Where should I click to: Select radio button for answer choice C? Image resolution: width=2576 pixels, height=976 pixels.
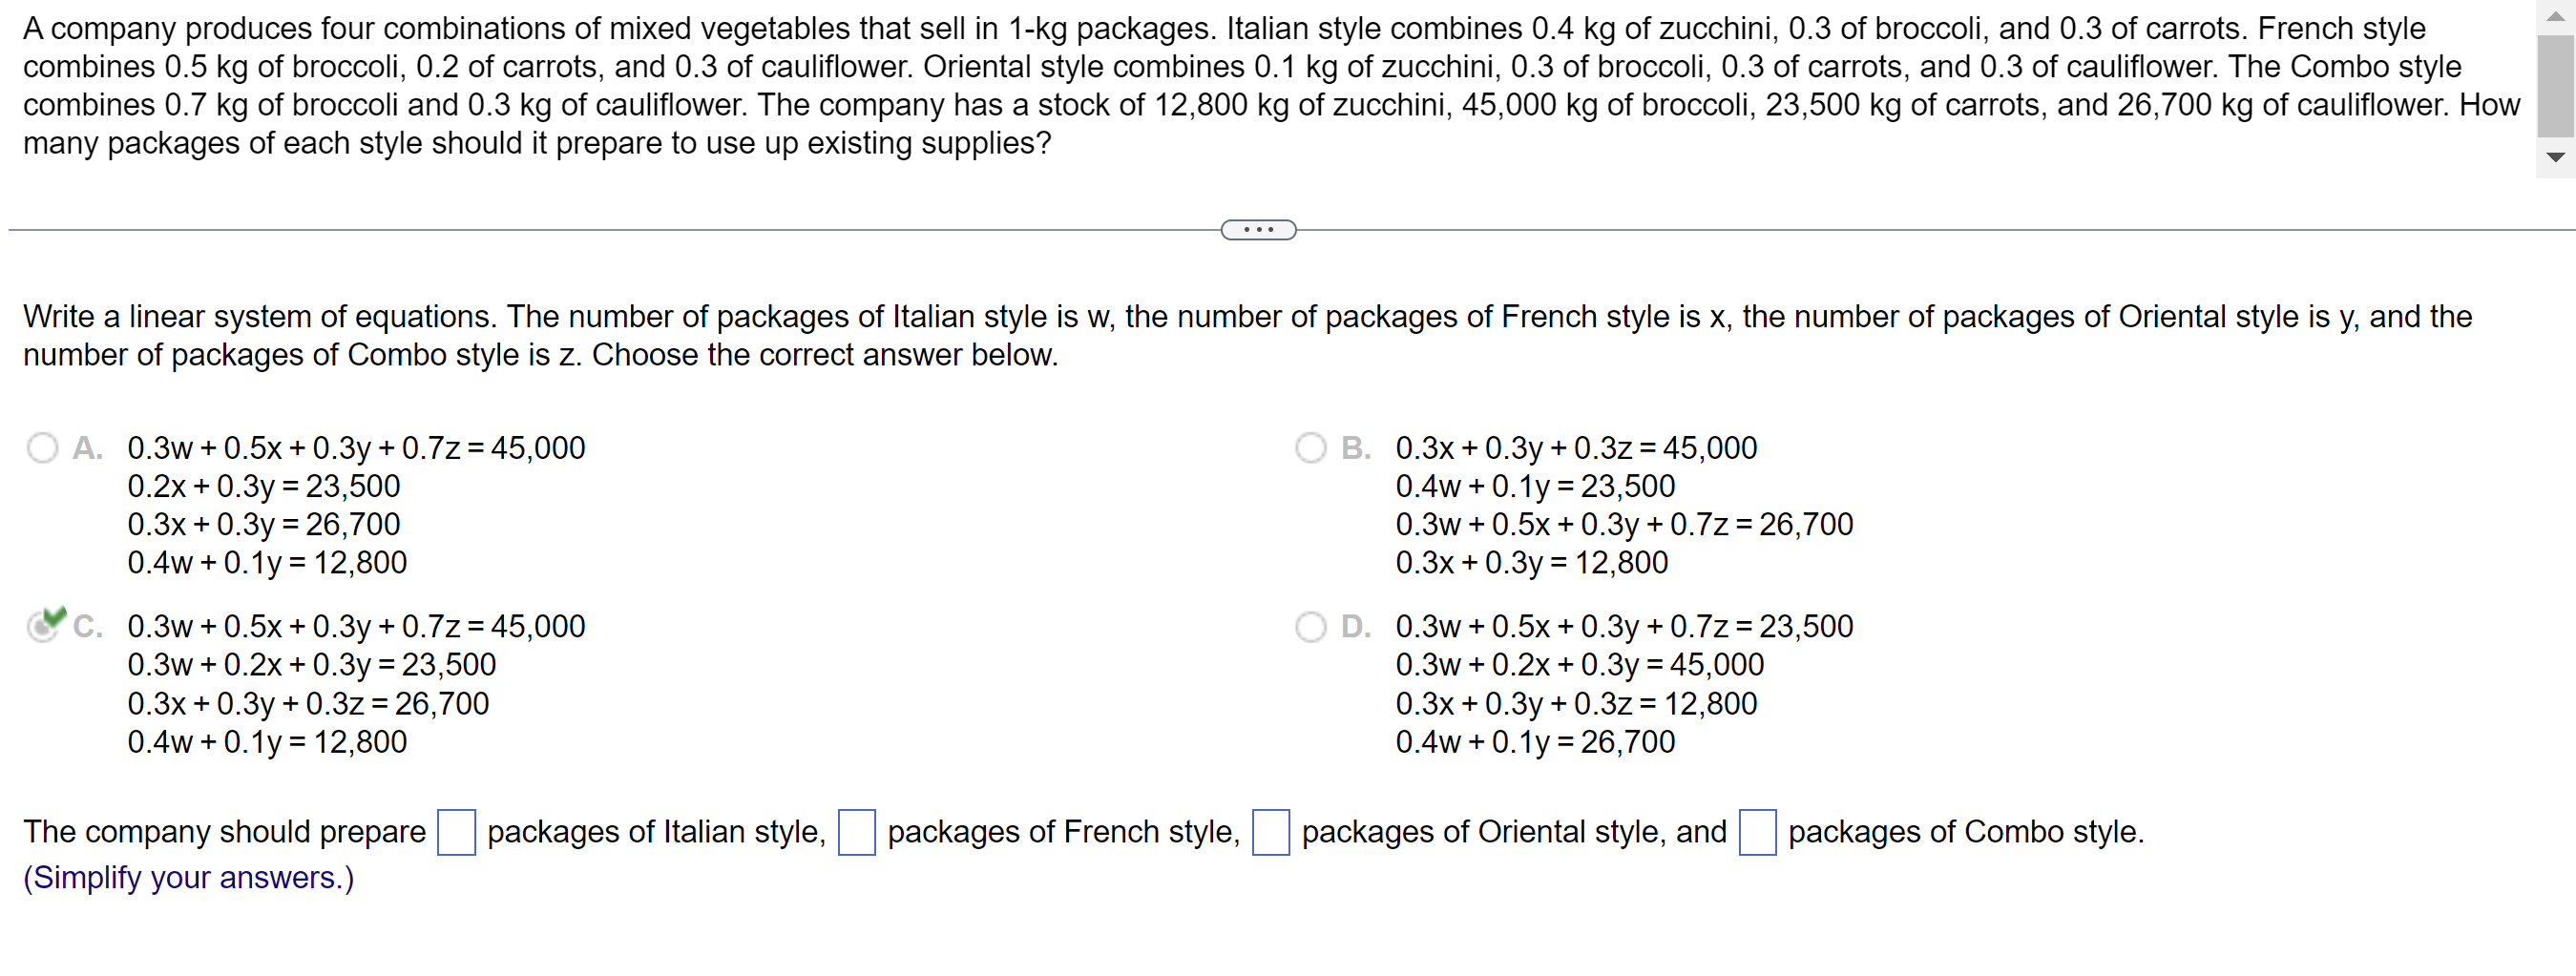(x=43, y=627)
